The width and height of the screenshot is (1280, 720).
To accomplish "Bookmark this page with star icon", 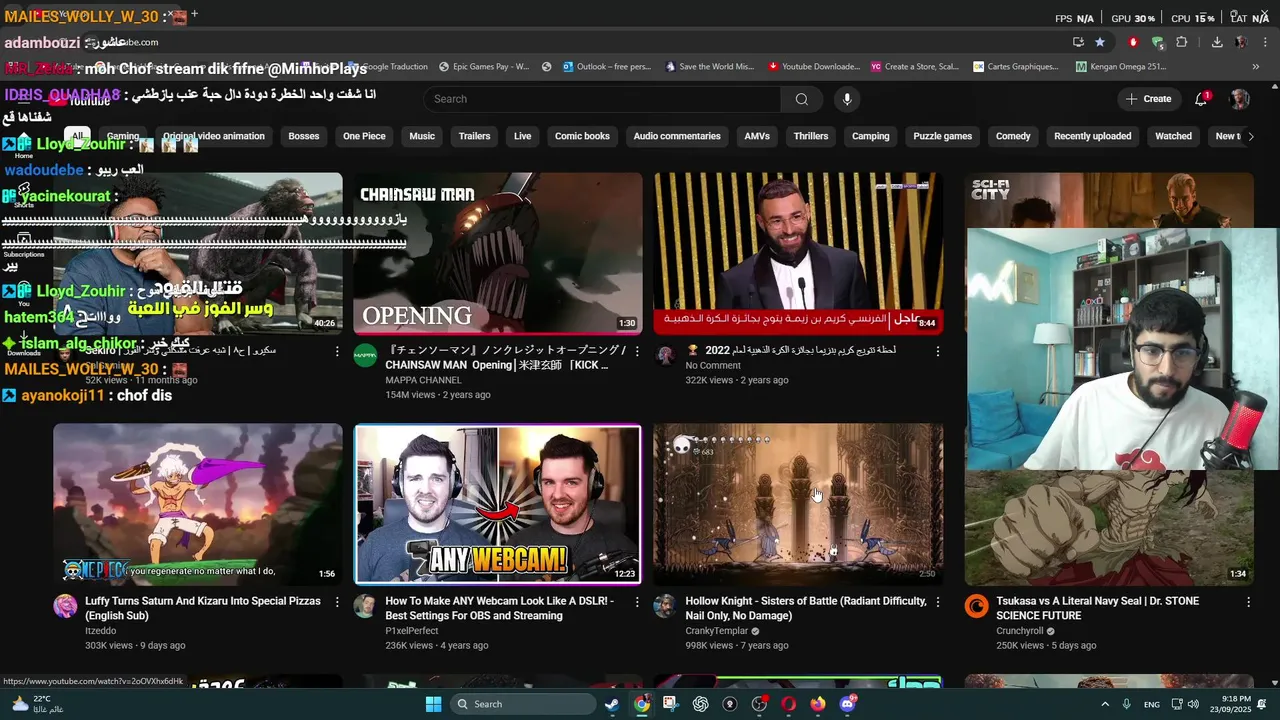I will point(1100,42).
